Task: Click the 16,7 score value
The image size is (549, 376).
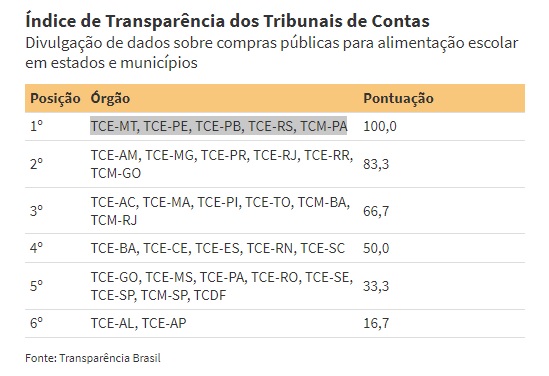Action: point(376,323)
